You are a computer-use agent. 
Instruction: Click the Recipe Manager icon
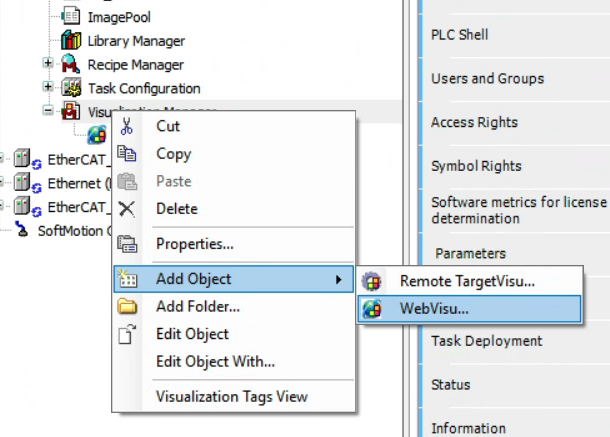coord(70,65)
